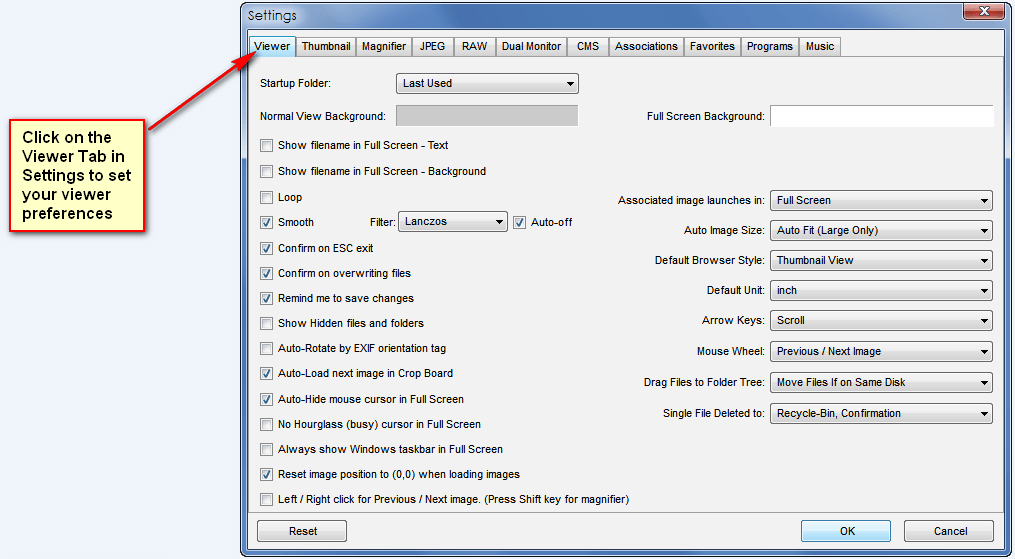Enable Show Hidden files and folders
This screenshot has height=559, width=1015.
tap(266, 323)
